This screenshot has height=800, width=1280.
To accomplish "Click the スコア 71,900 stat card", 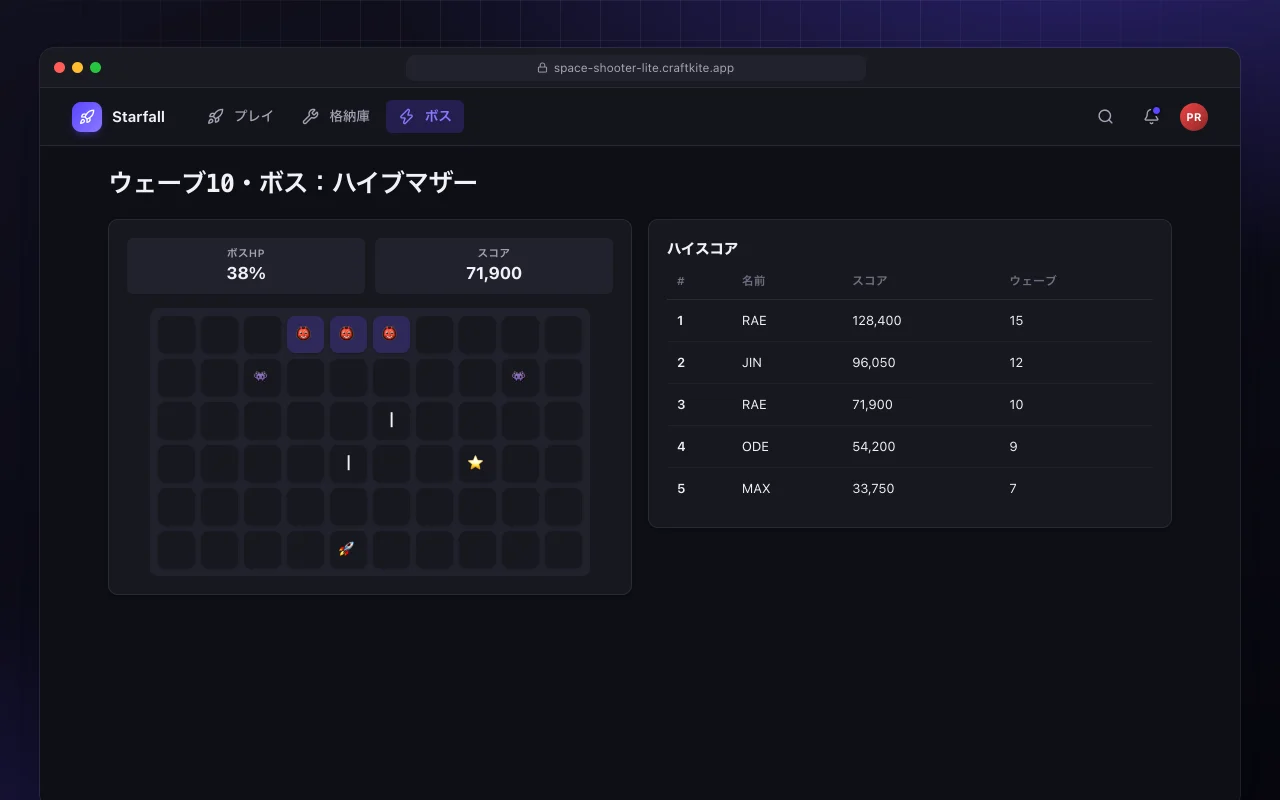I will tap(494, 266).
